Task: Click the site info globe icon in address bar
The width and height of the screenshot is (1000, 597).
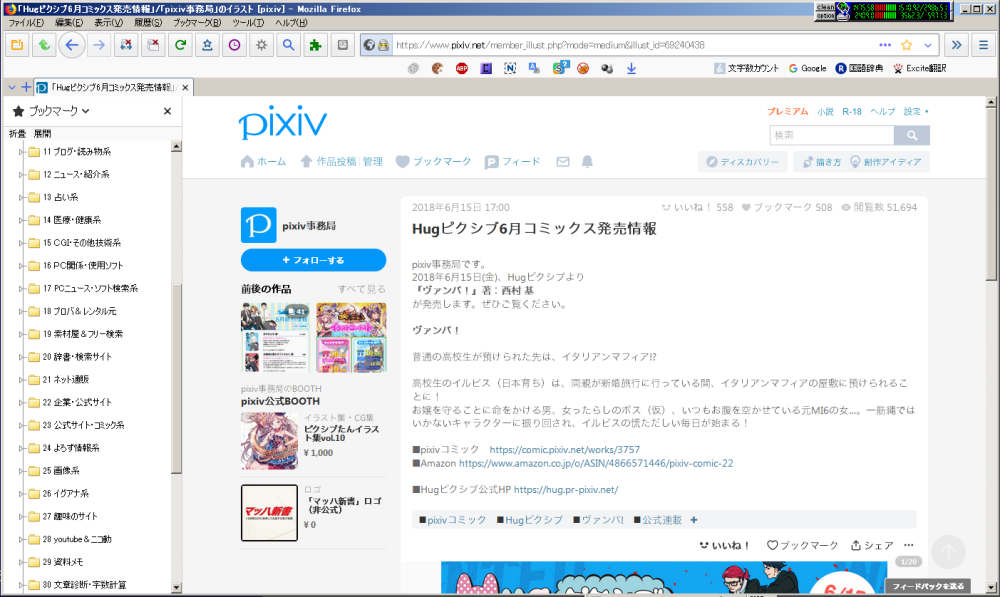Action: pos(369,45)
